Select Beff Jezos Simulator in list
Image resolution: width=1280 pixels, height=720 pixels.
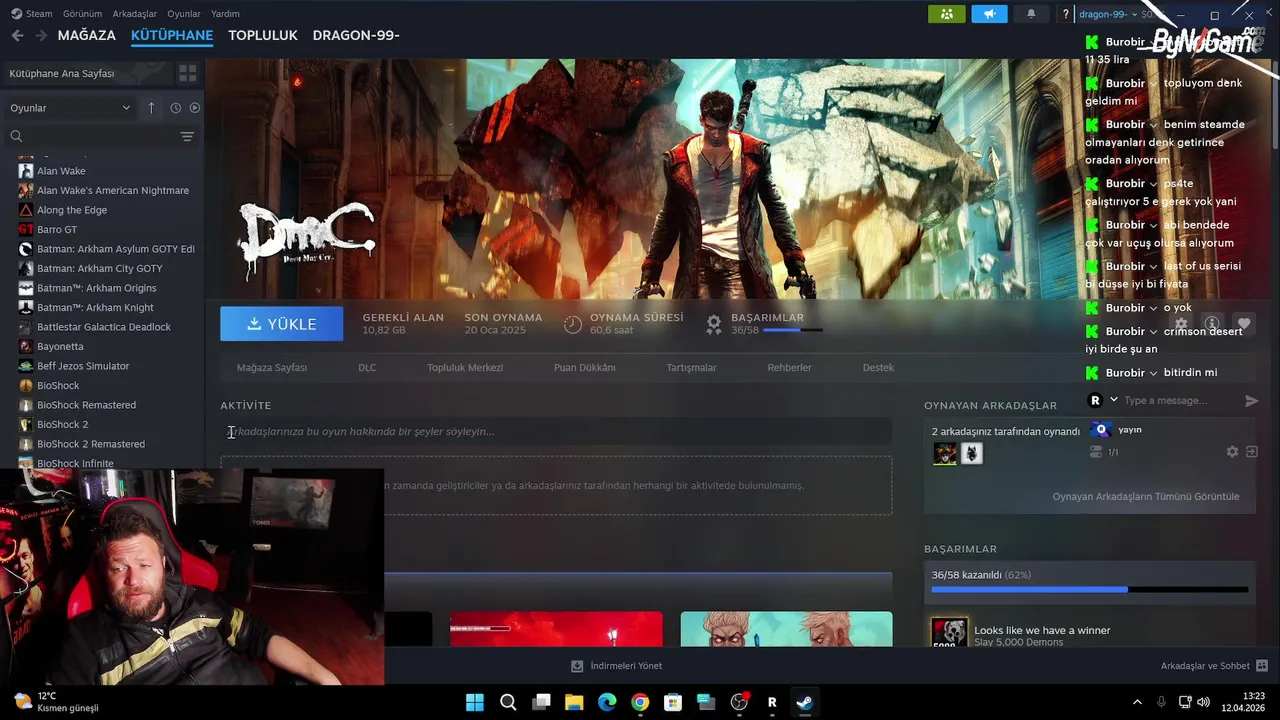pos(83,366)
